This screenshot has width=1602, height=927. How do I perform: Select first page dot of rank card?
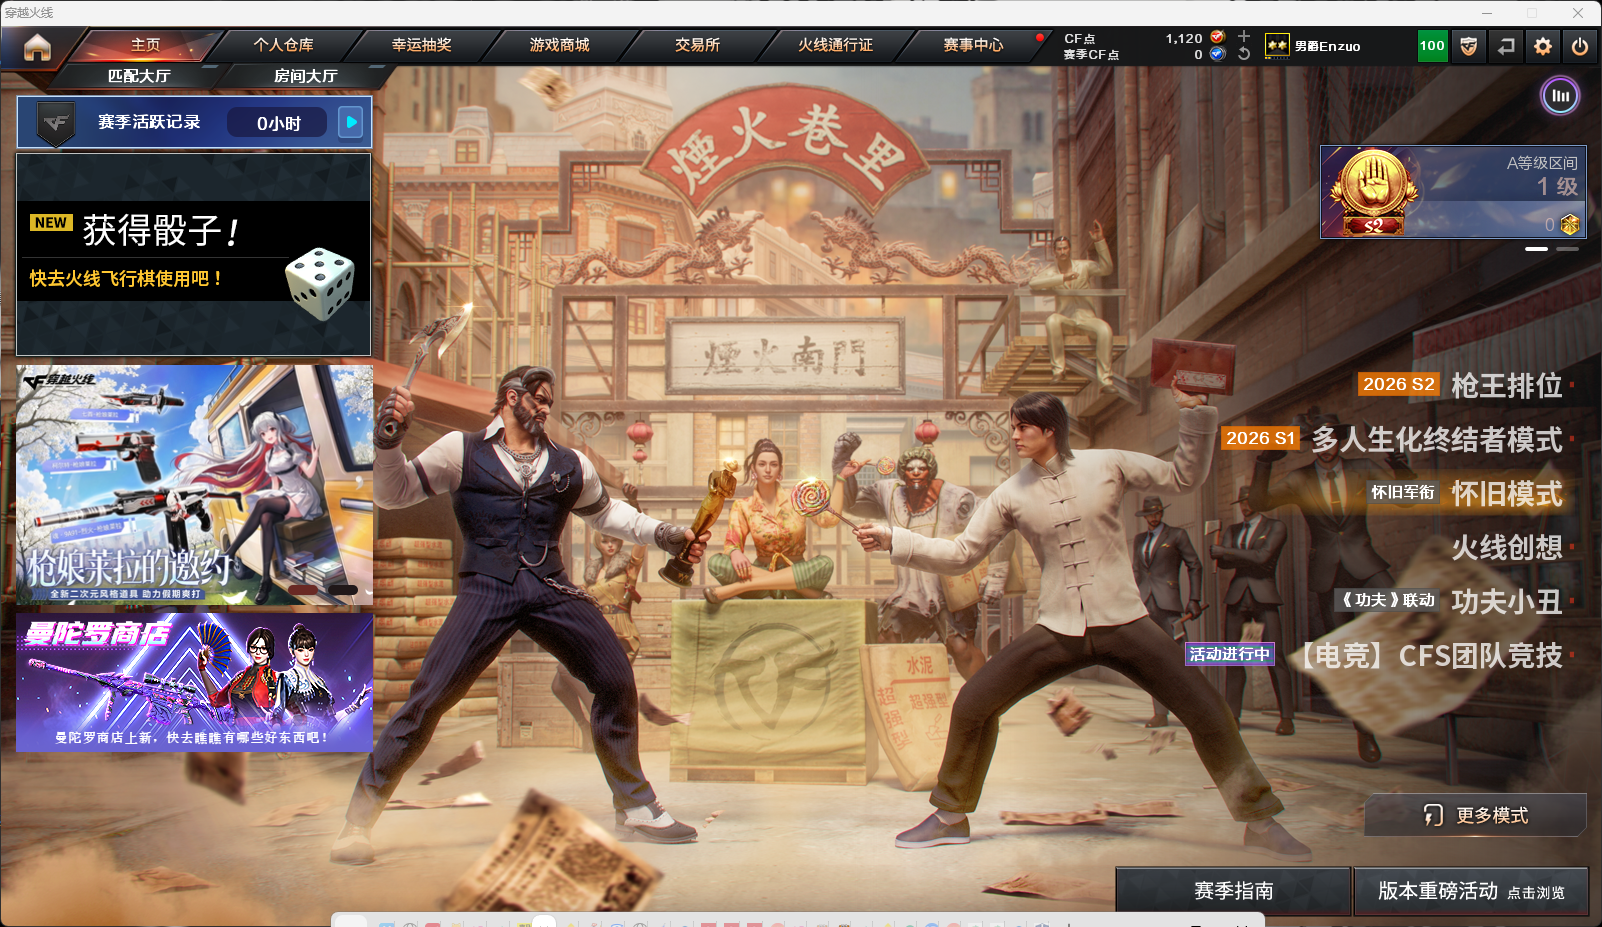coord(1537,249)
